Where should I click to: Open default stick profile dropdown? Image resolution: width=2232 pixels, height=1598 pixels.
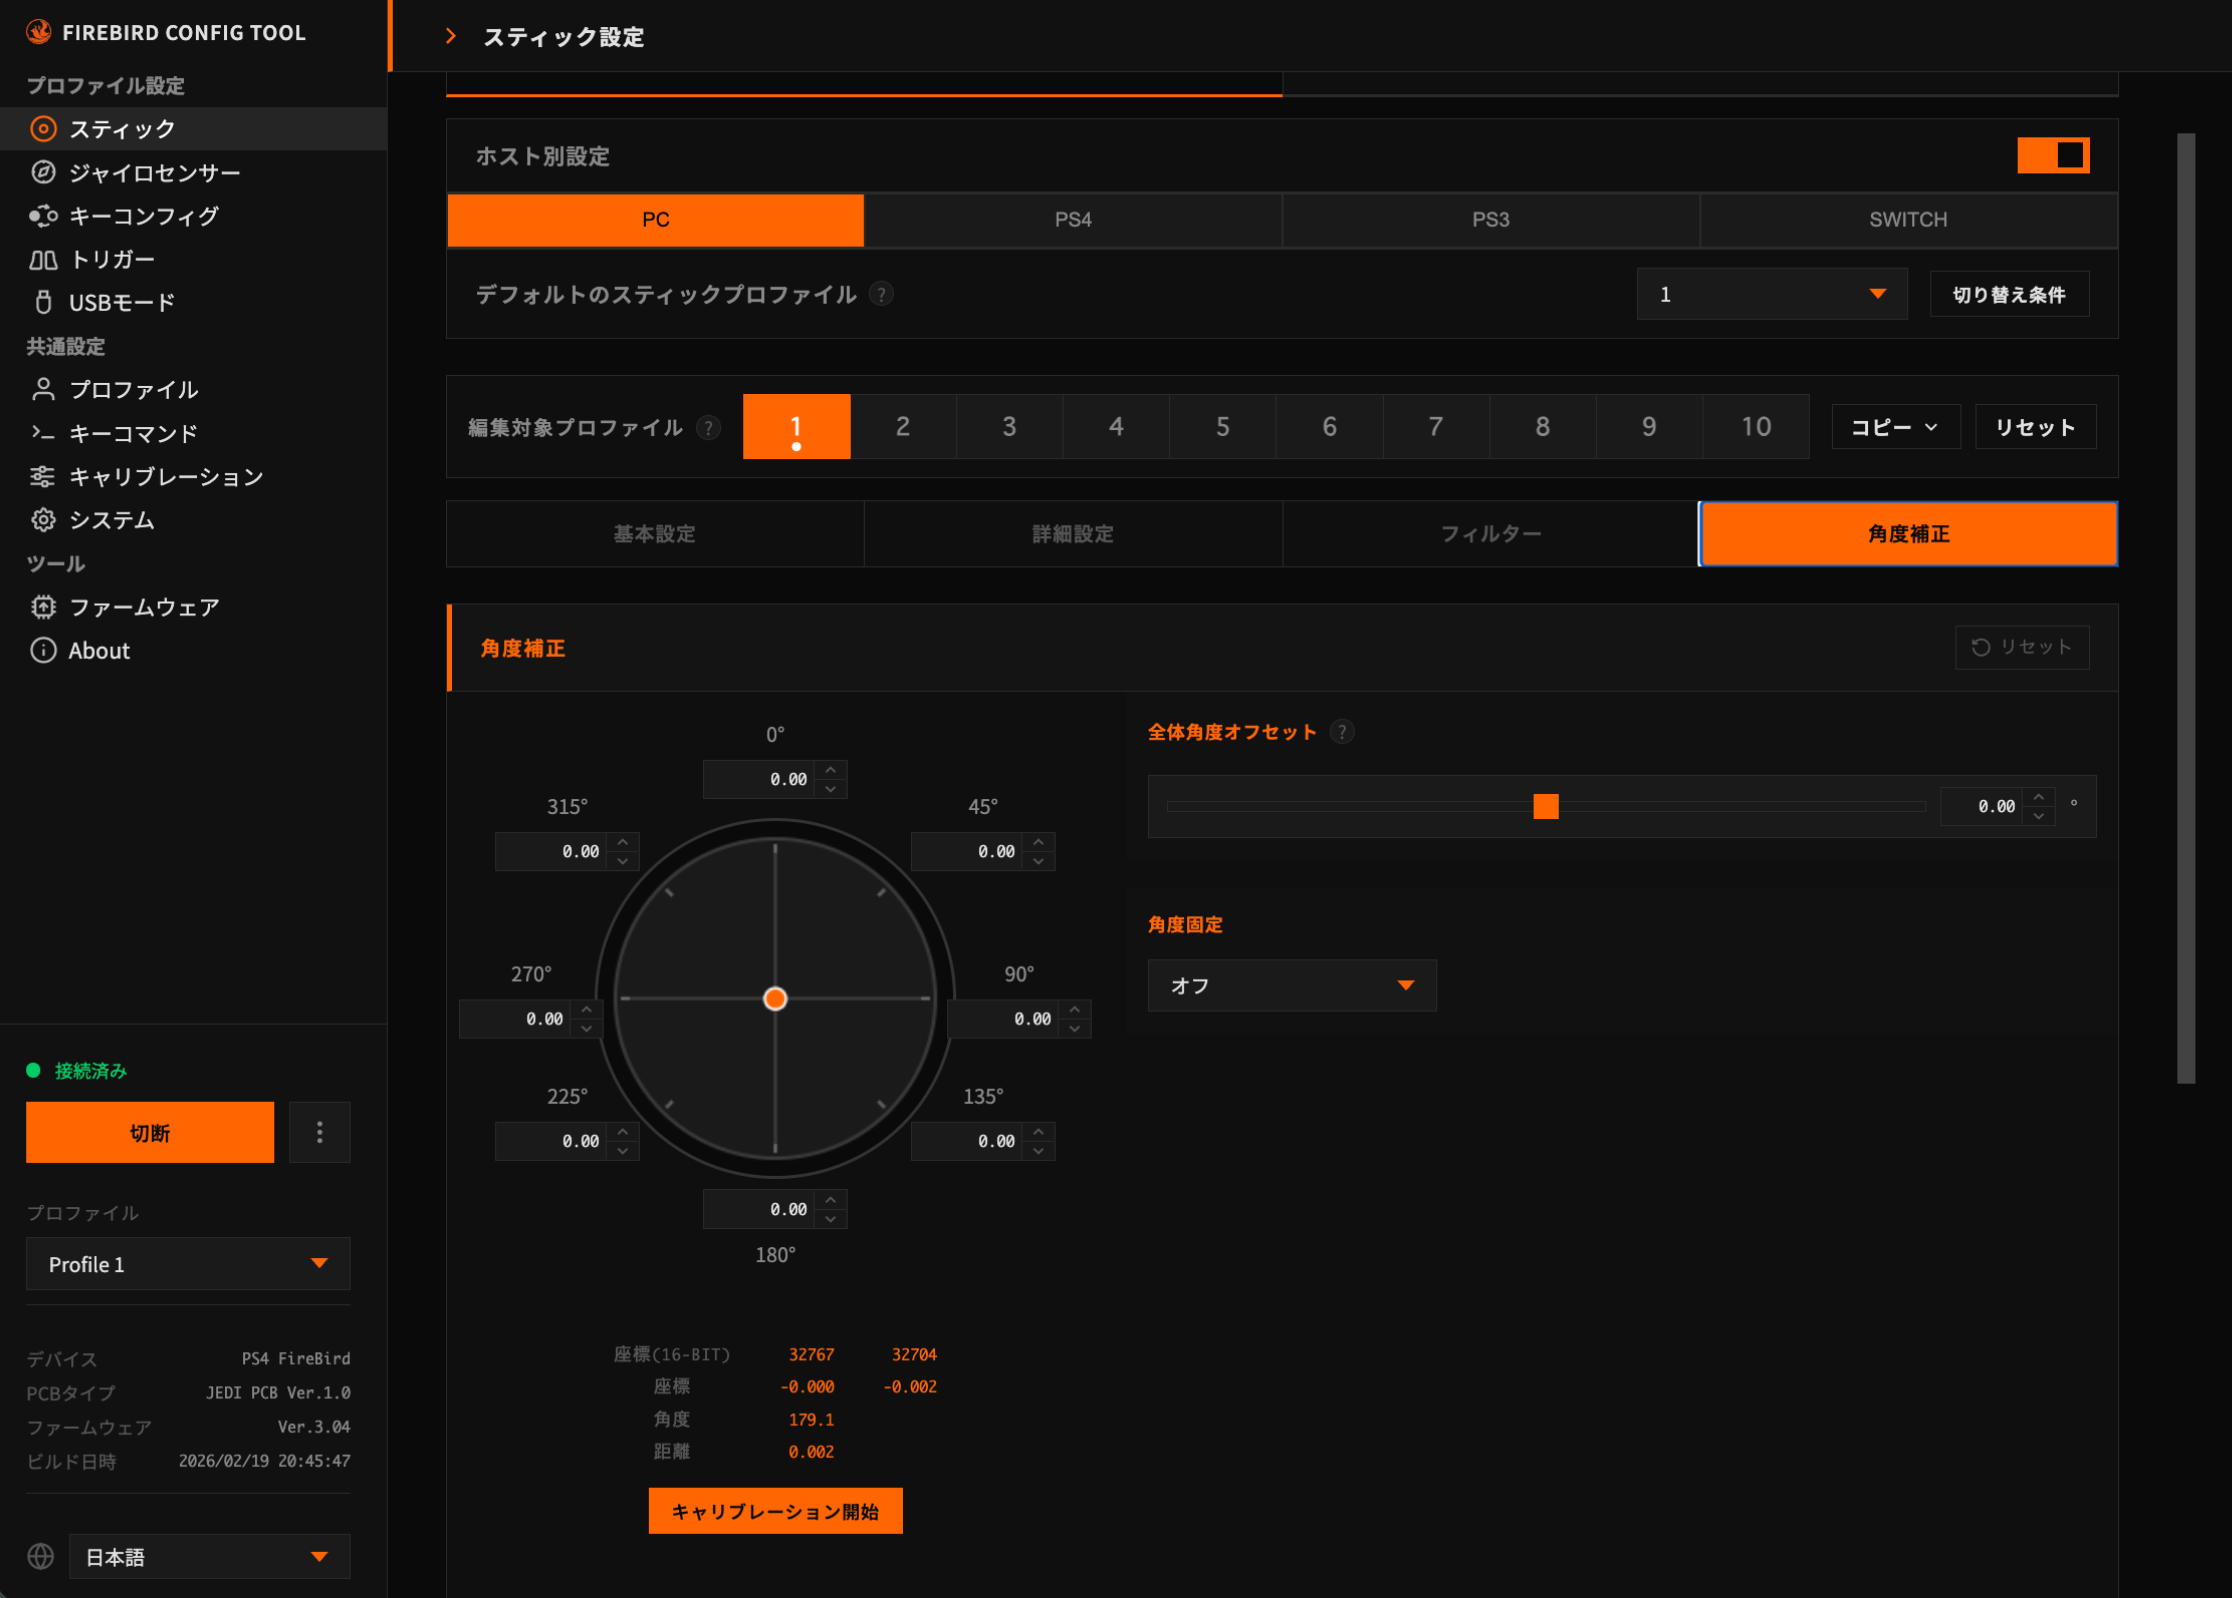click(x=1771, y=294)
